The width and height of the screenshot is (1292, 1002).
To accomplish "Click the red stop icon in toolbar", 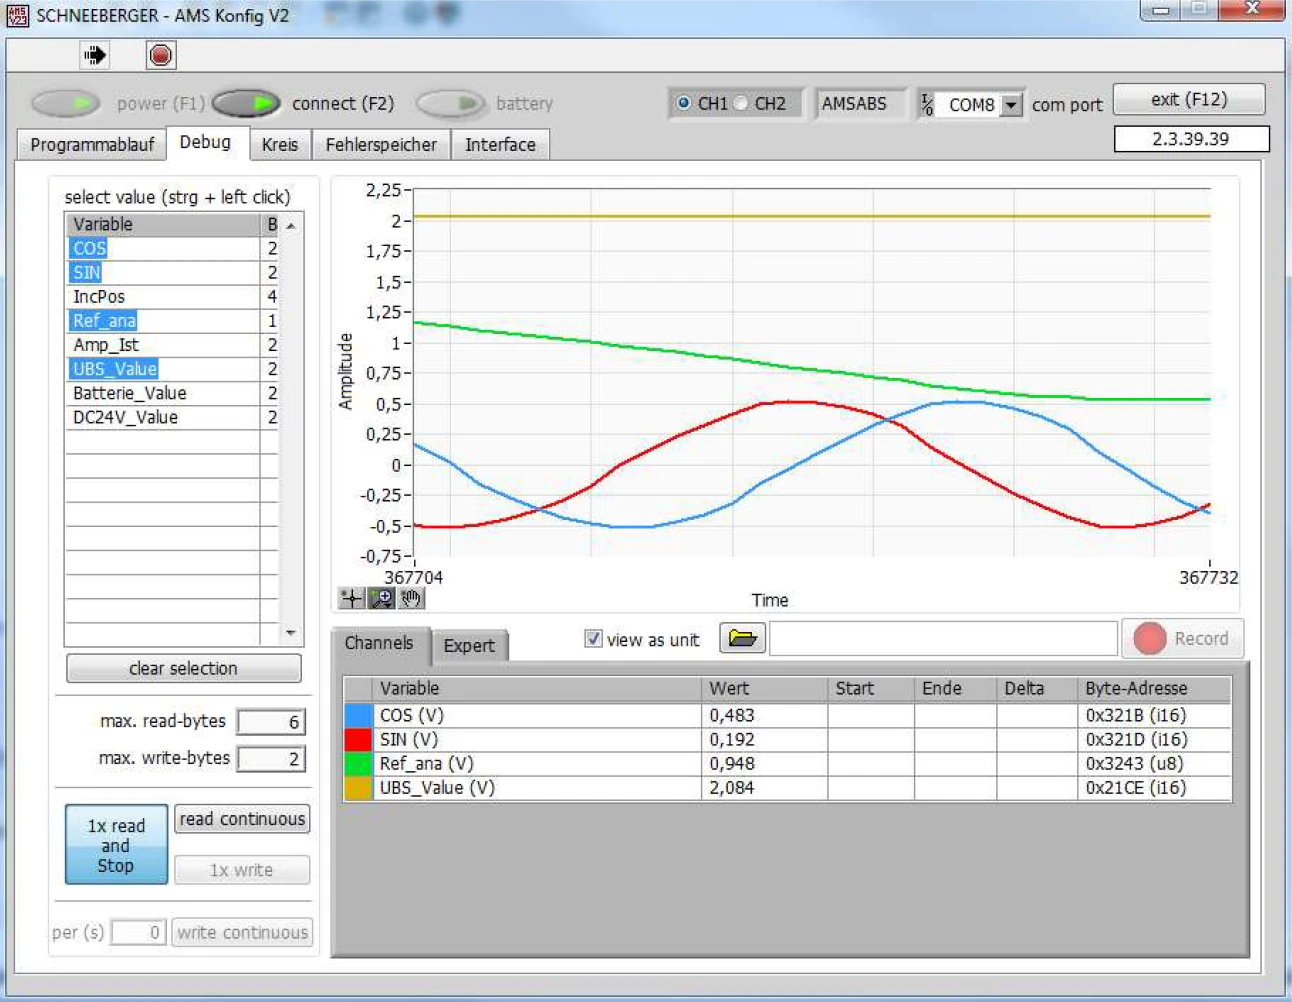I will (x=160, y=55).
